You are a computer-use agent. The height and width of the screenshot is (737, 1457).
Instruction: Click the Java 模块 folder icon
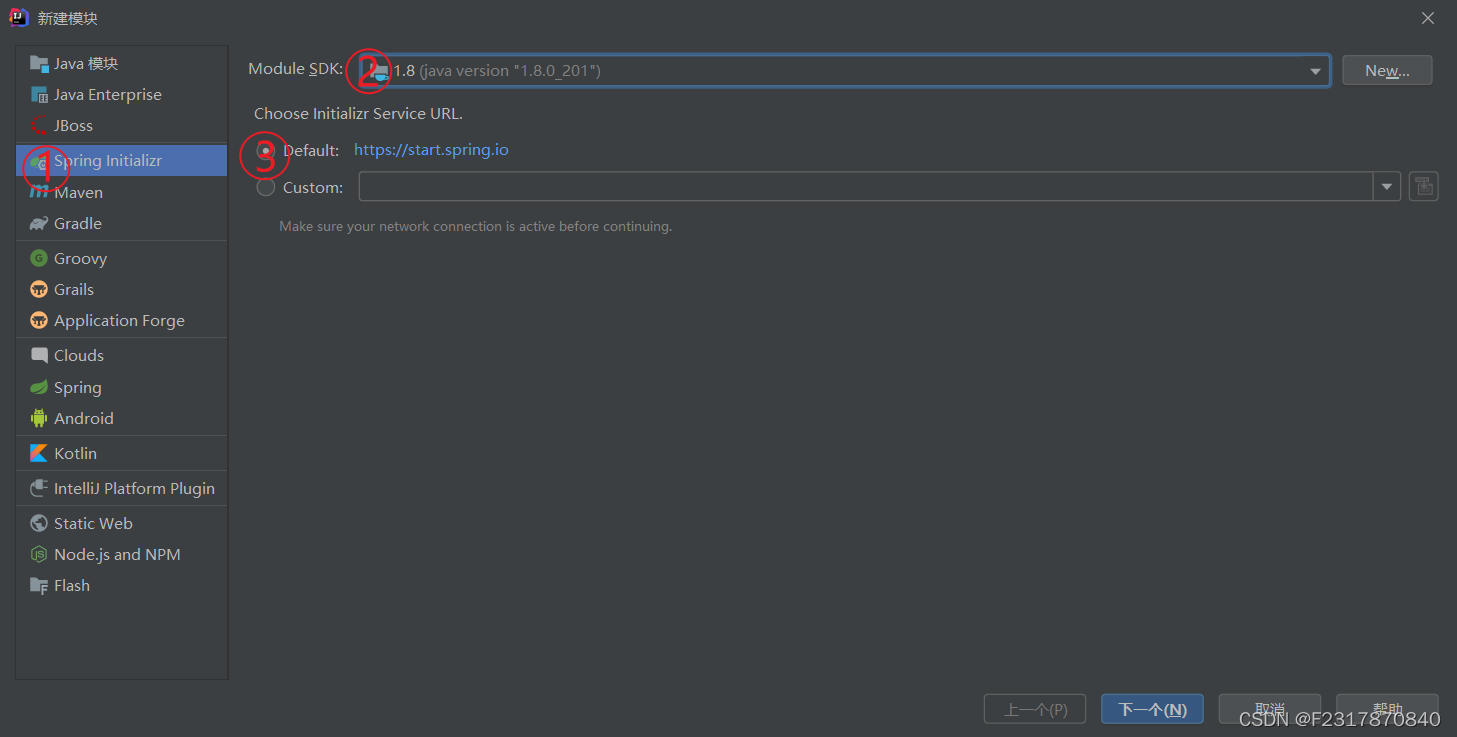(x=39, y=64)
